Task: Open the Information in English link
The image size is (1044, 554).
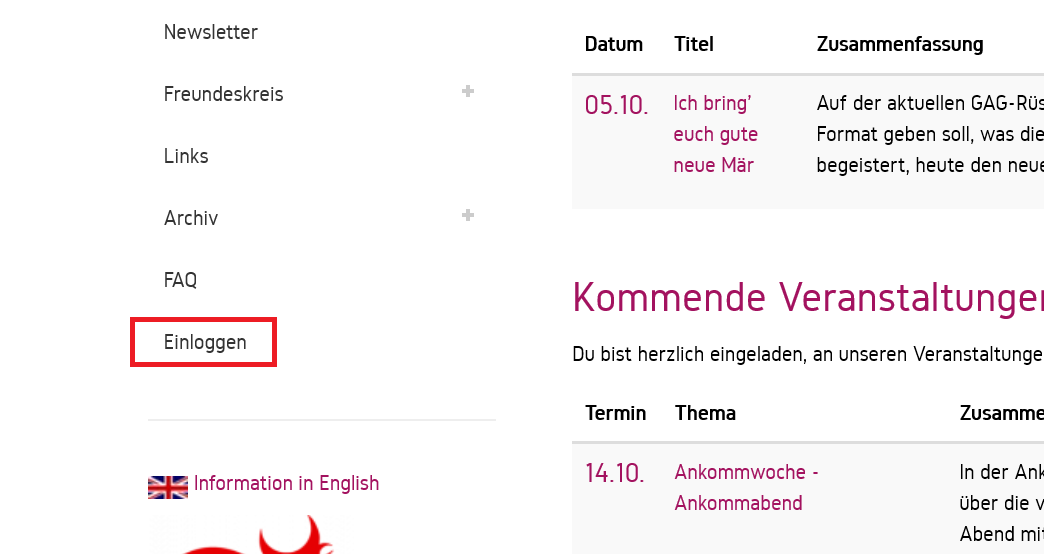Action: (x=286, y=483)
